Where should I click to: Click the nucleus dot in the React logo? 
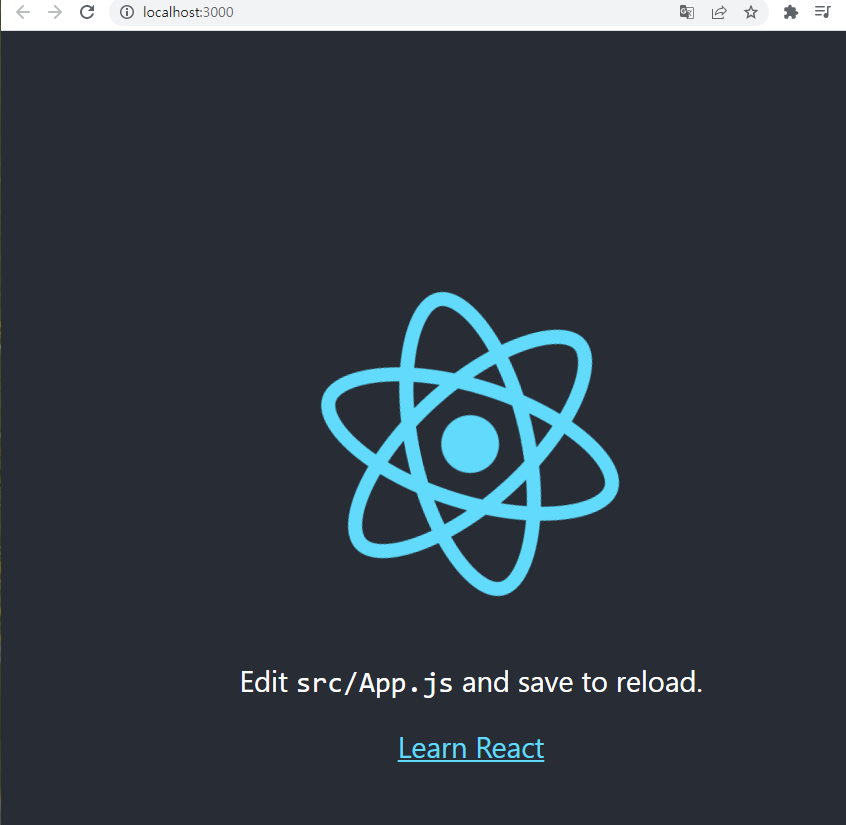click(470, 444)
